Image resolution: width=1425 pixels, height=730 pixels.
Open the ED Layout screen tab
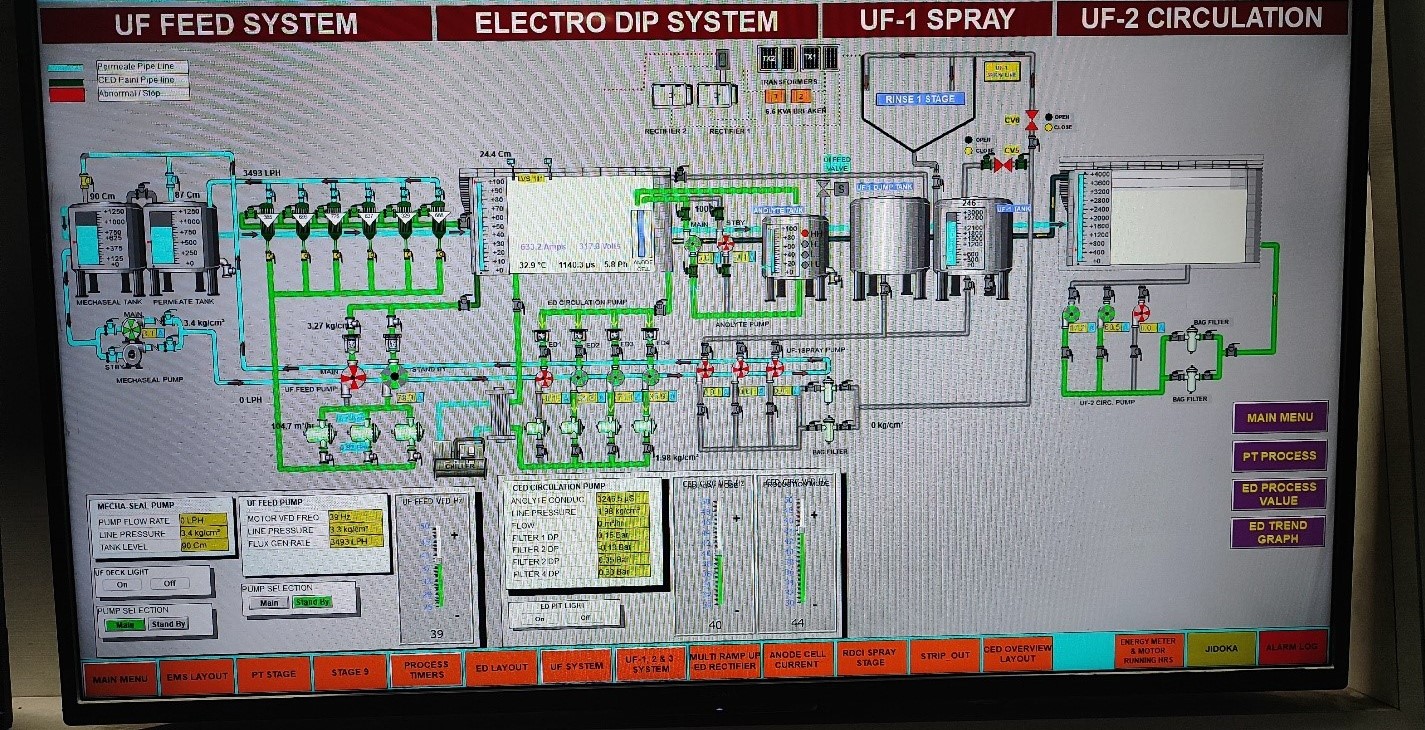tap(501, 668)
